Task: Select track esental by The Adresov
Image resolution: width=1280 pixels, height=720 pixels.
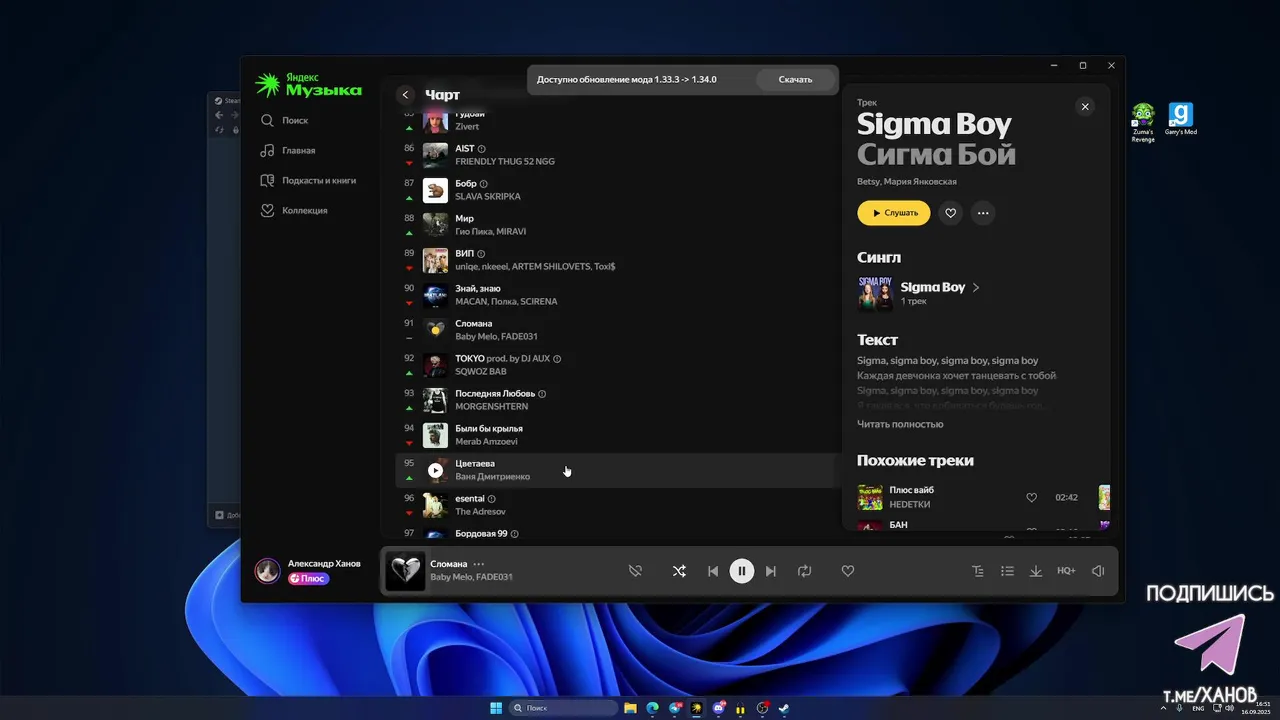Action: (x=617, y=505)
